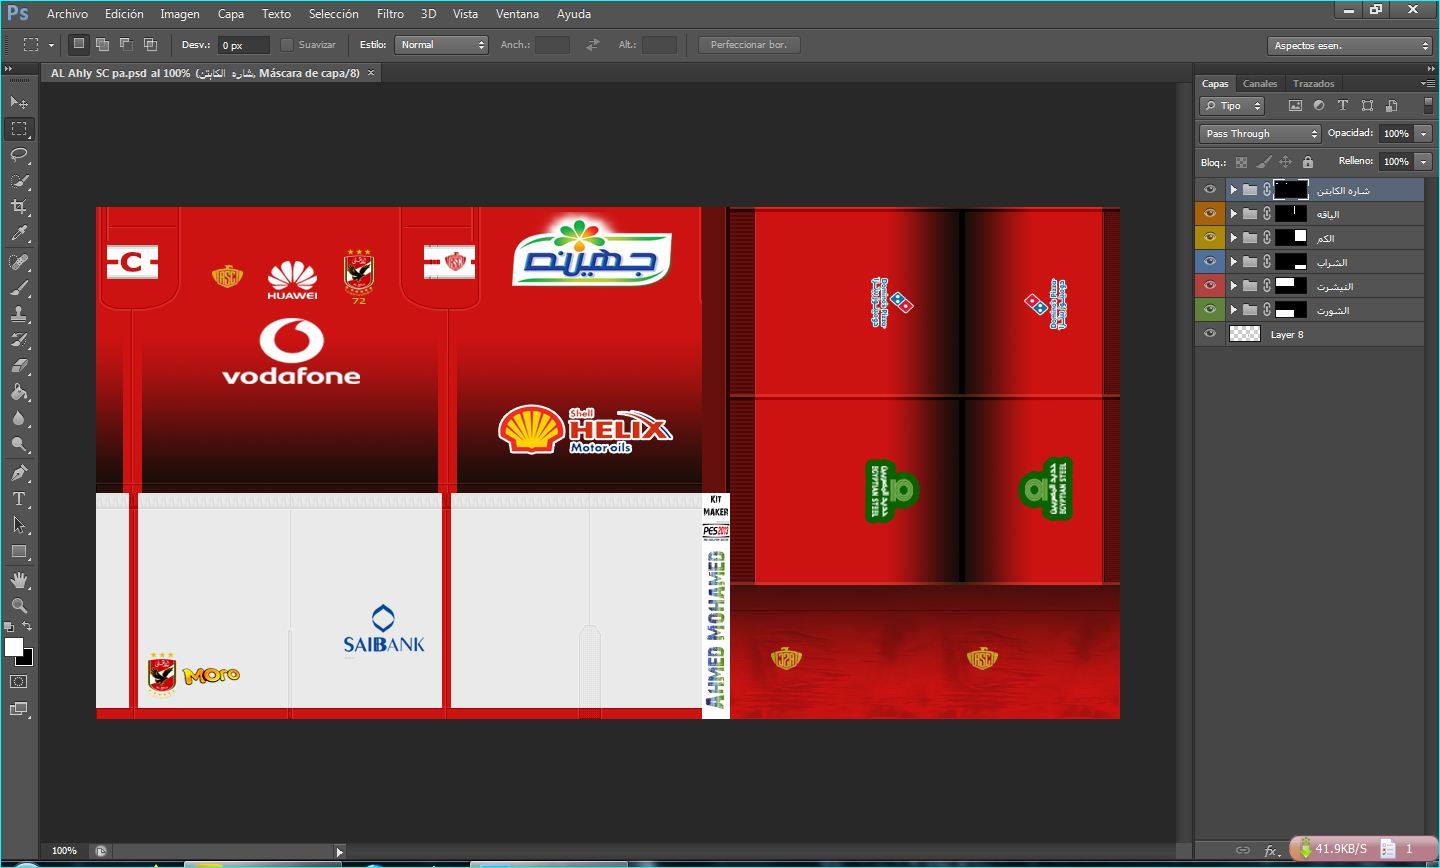Open the Layers panel options menu
1440x868 pixels.
click(x=1427, y=84)
